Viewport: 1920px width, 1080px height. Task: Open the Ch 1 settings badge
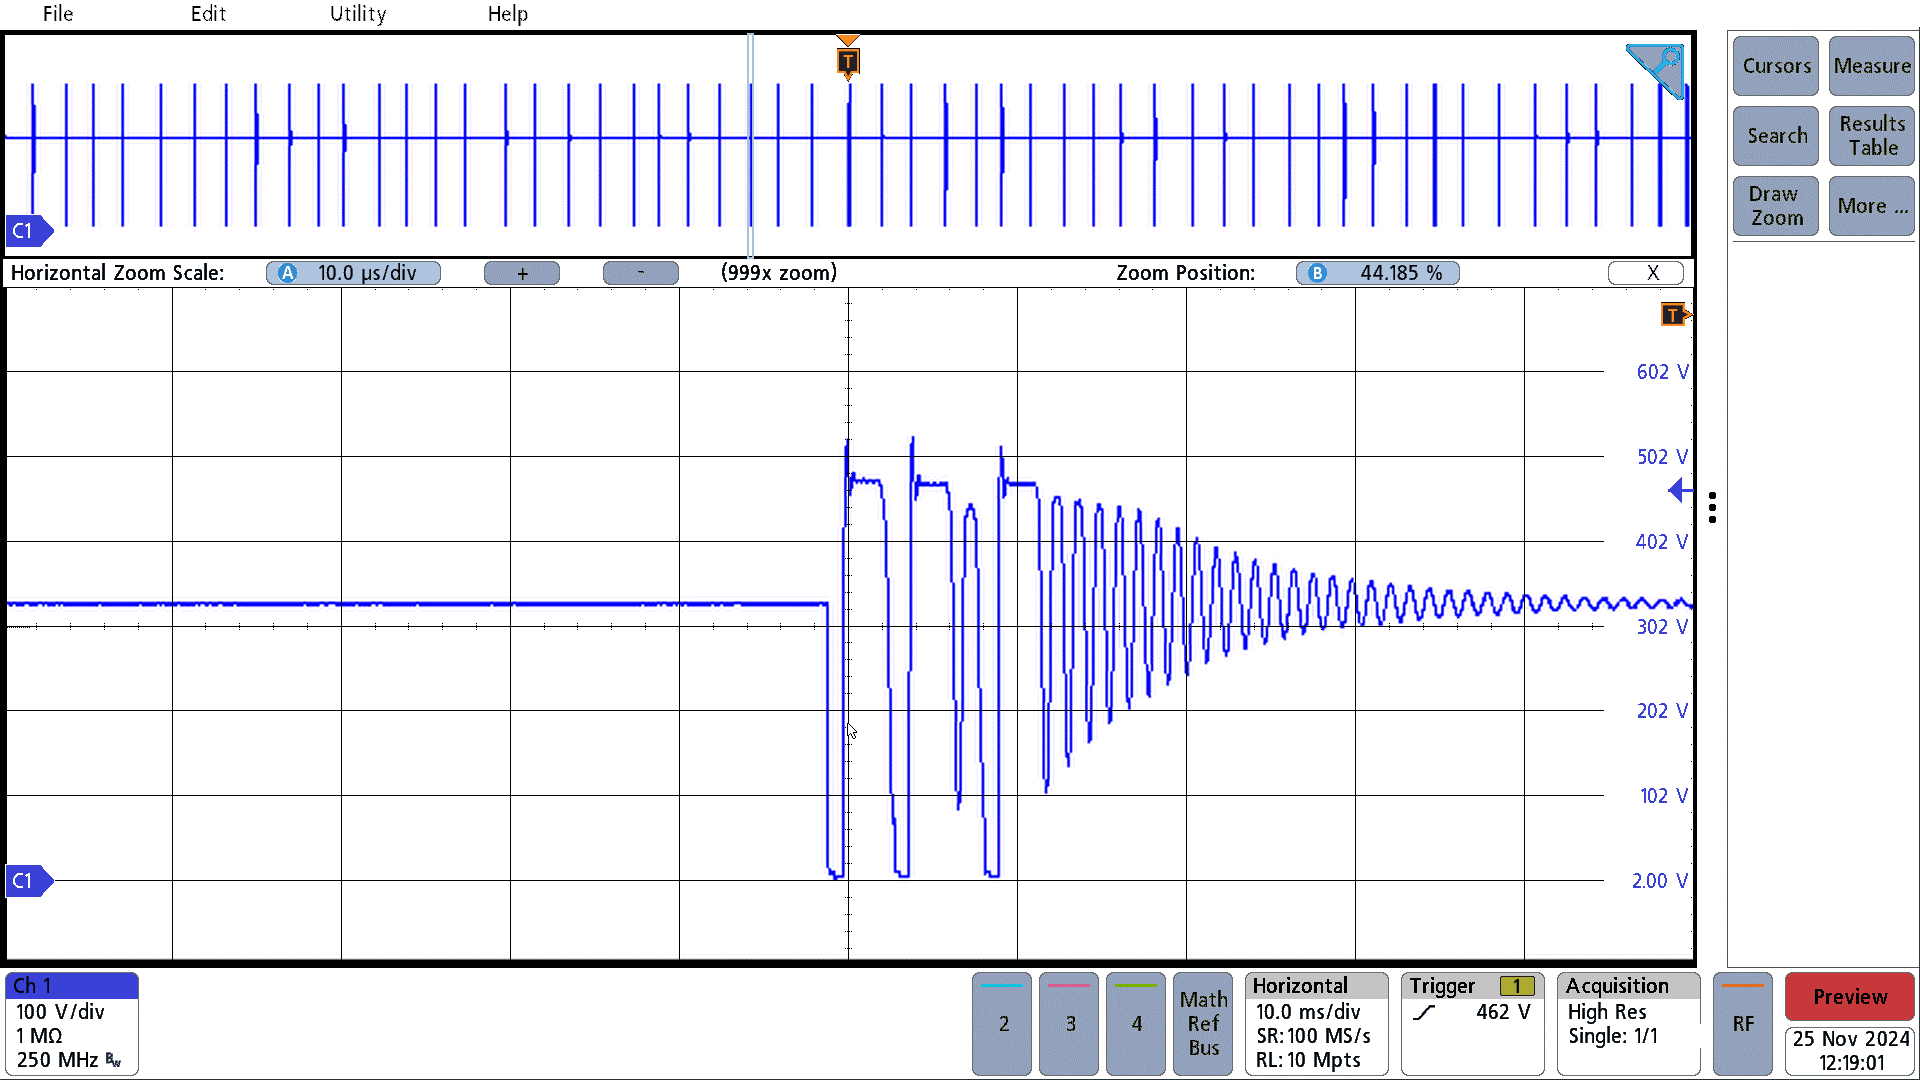coord(72,1024)
